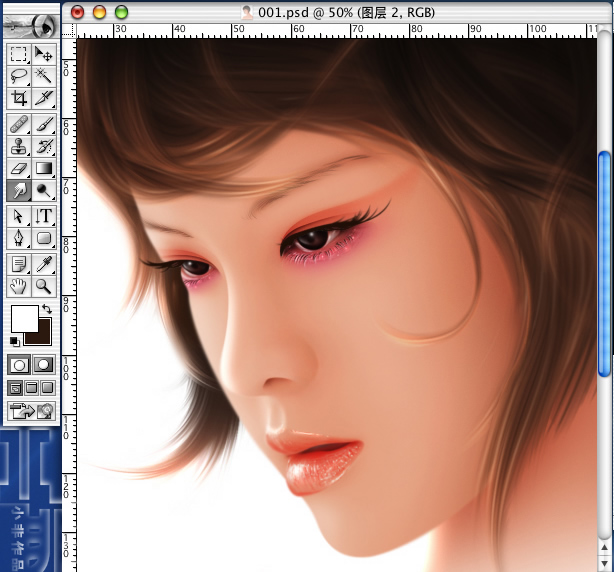Select the Dodge tool
The height and width of the screenshot is (572, 614).
43,191
